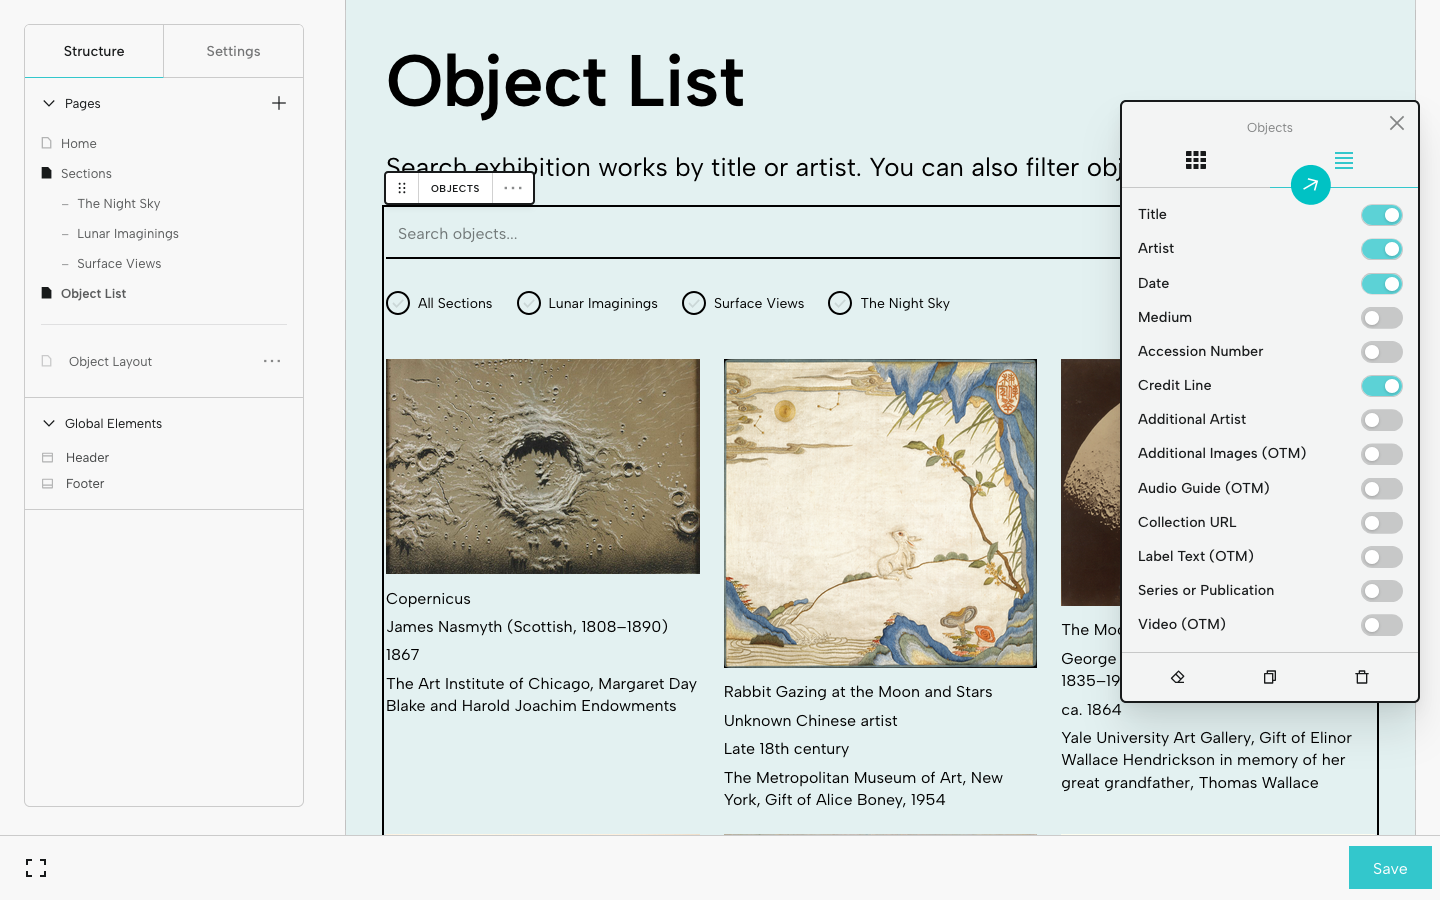Select the Lunar Imaginings filter radio
The height and width of the screenshot is (900, 1440).
529,303
